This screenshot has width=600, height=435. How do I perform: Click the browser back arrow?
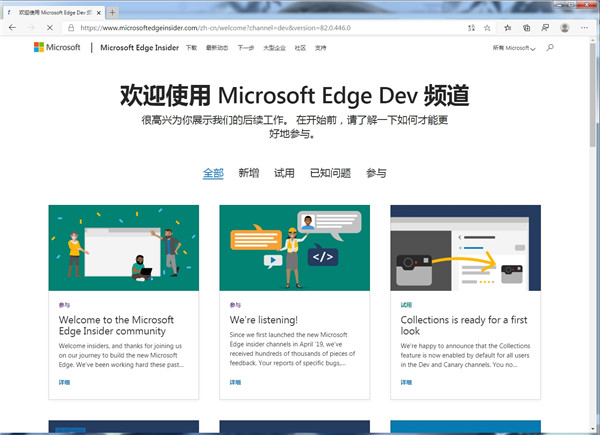tap(12, 28)
